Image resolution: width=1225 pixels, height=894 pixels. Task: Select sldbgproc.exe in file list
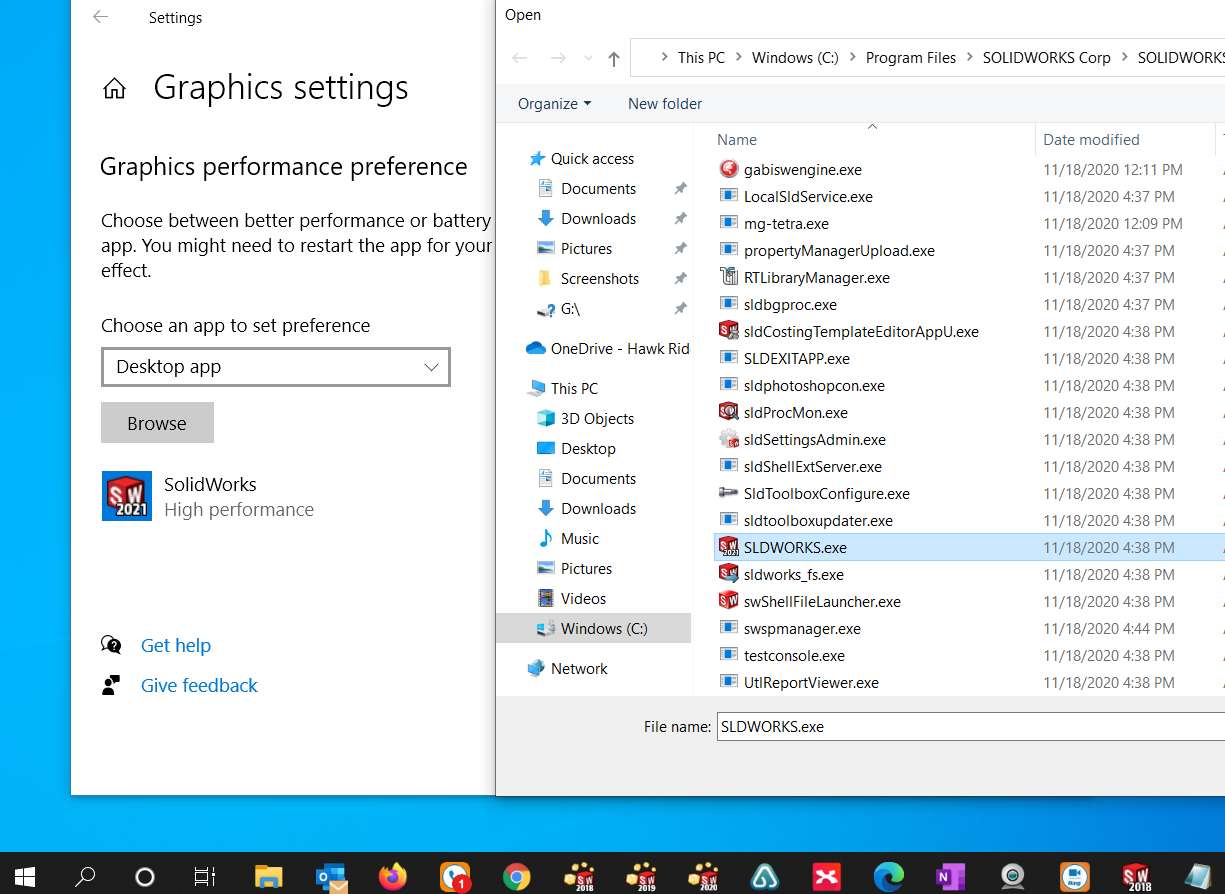click(x=790, y=305)
